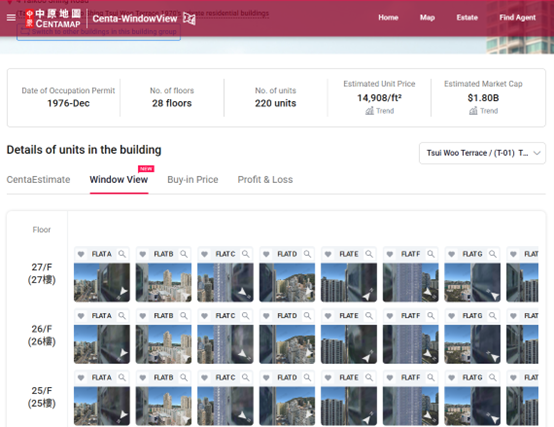
Task: Open Flat D window view thumbnail on 26/F
Action: click(287, 344)
